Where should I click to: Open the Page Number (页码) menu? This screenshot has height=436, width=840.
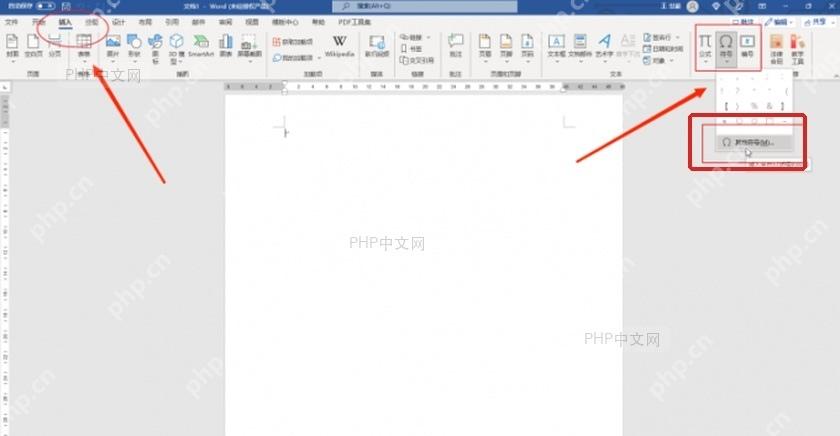point(528,47)
